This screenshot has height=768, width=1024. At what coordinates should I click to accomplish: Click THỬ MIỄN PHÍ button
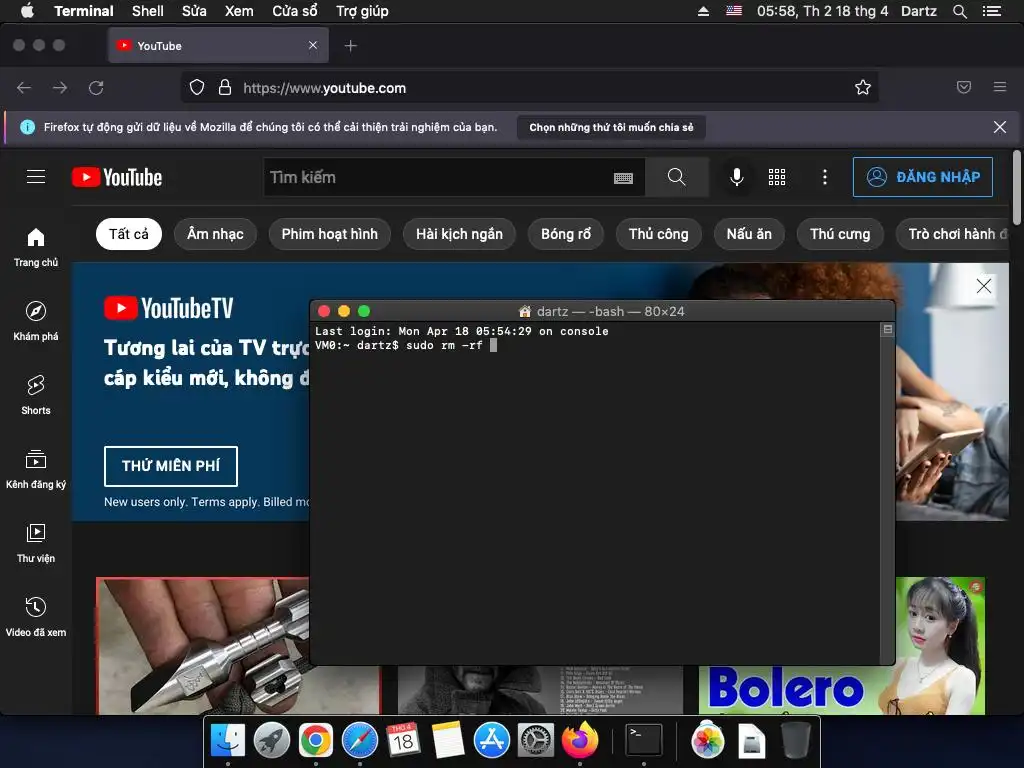170,466
